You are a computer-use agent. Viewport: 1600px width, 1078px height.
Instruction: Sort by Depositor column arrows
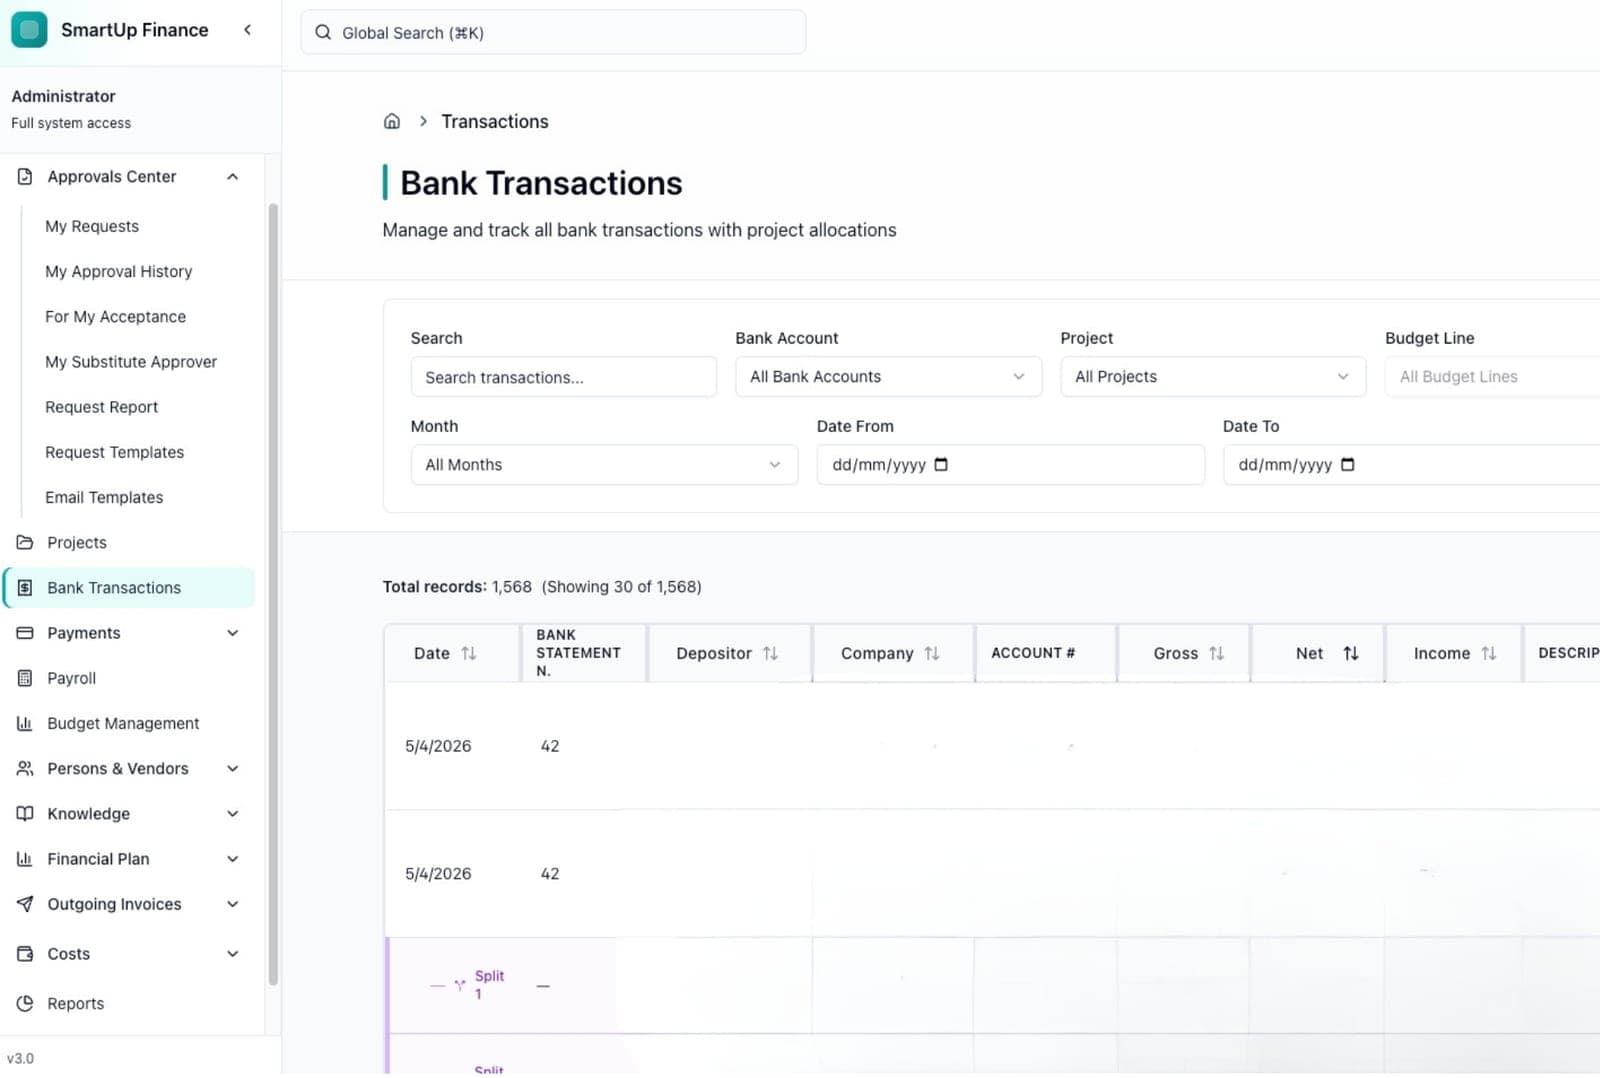[770, 654]
